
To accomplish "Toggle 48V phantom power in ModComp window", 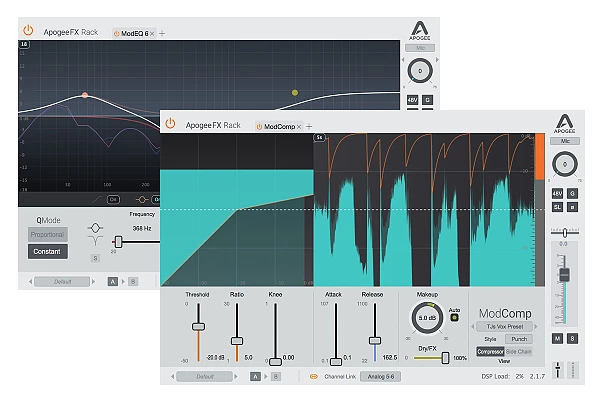I will (557, 194).
